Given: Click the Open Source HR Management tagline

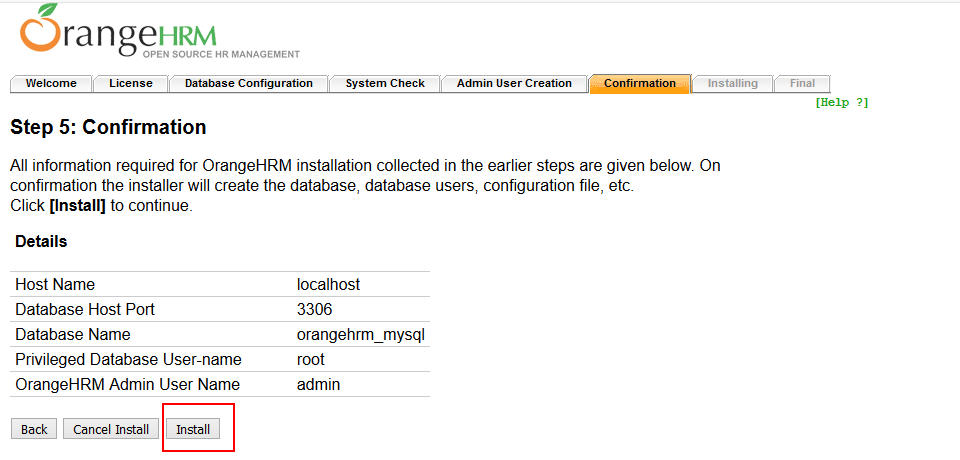Looking at the screenshot, I should pos(221,55).
